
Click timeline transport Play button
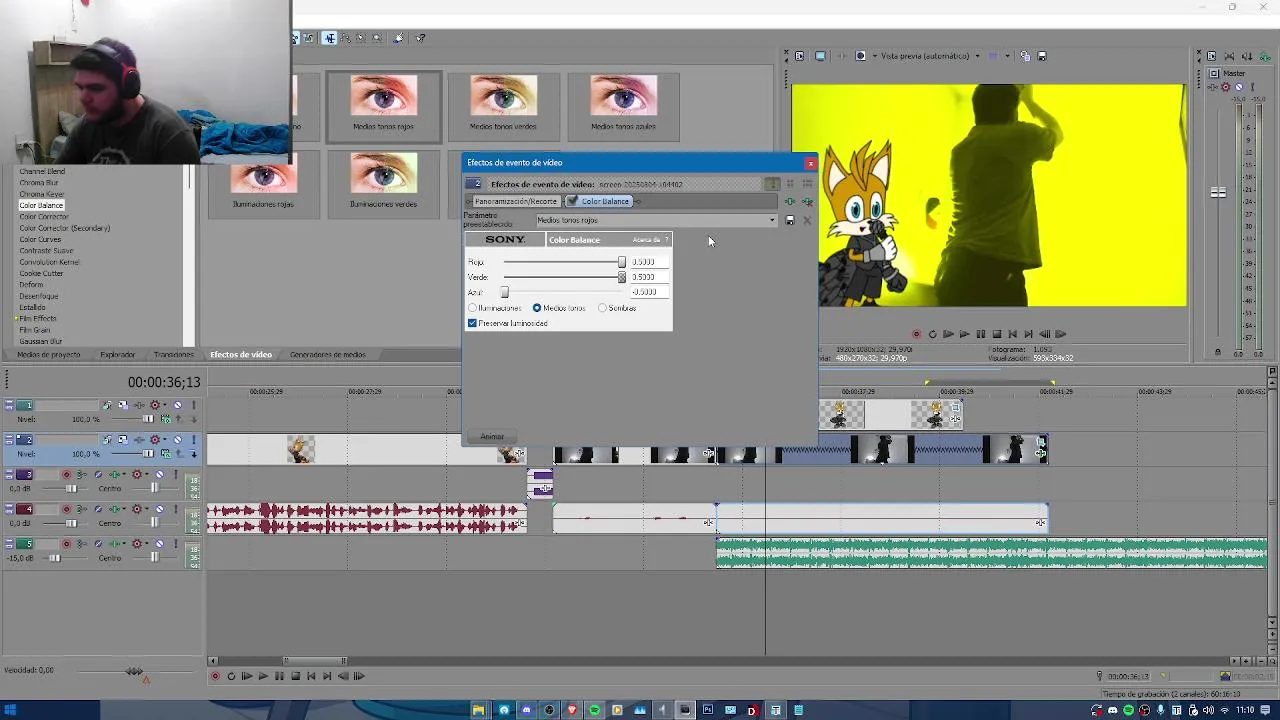pos(263,676)
